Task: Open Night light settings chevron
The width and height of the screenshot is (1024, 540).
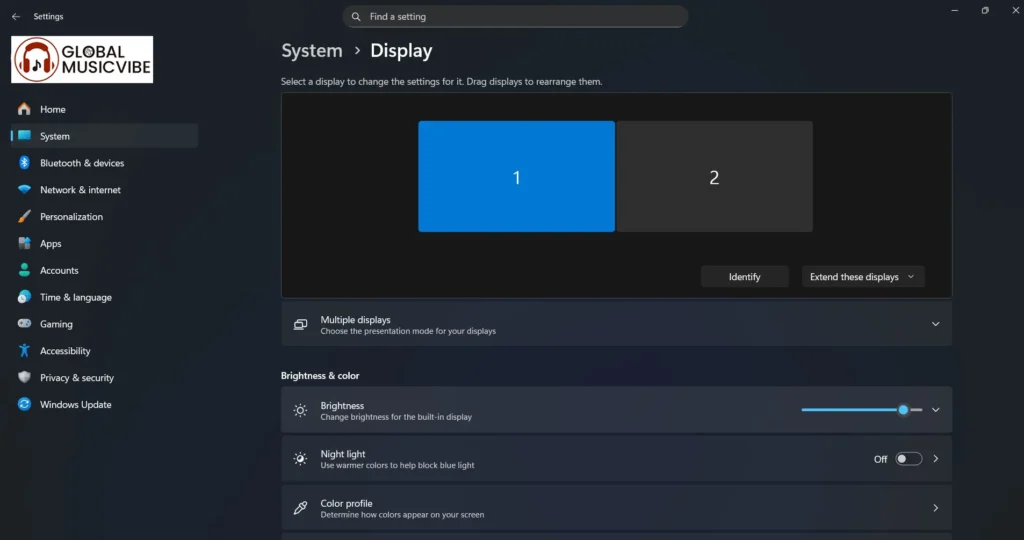Action: click(x=935, y=459)
